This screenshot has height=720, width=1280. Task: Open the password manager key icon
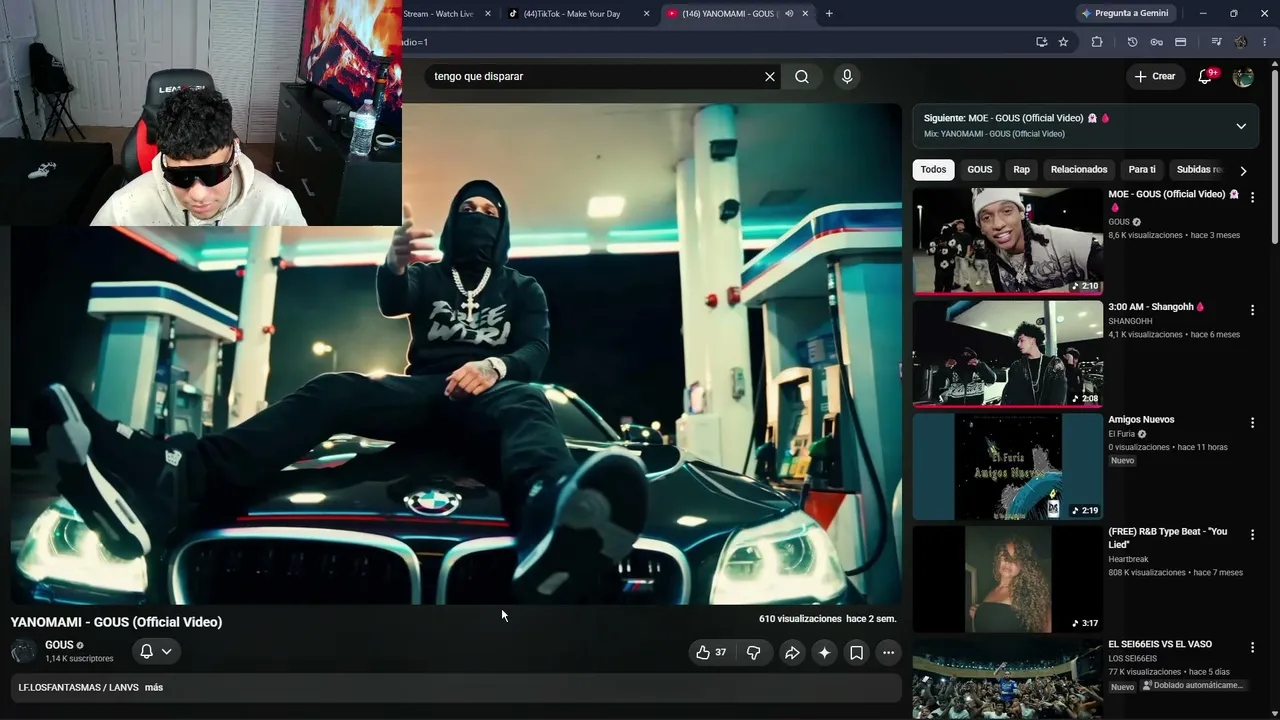click(x=1156, y=42)
